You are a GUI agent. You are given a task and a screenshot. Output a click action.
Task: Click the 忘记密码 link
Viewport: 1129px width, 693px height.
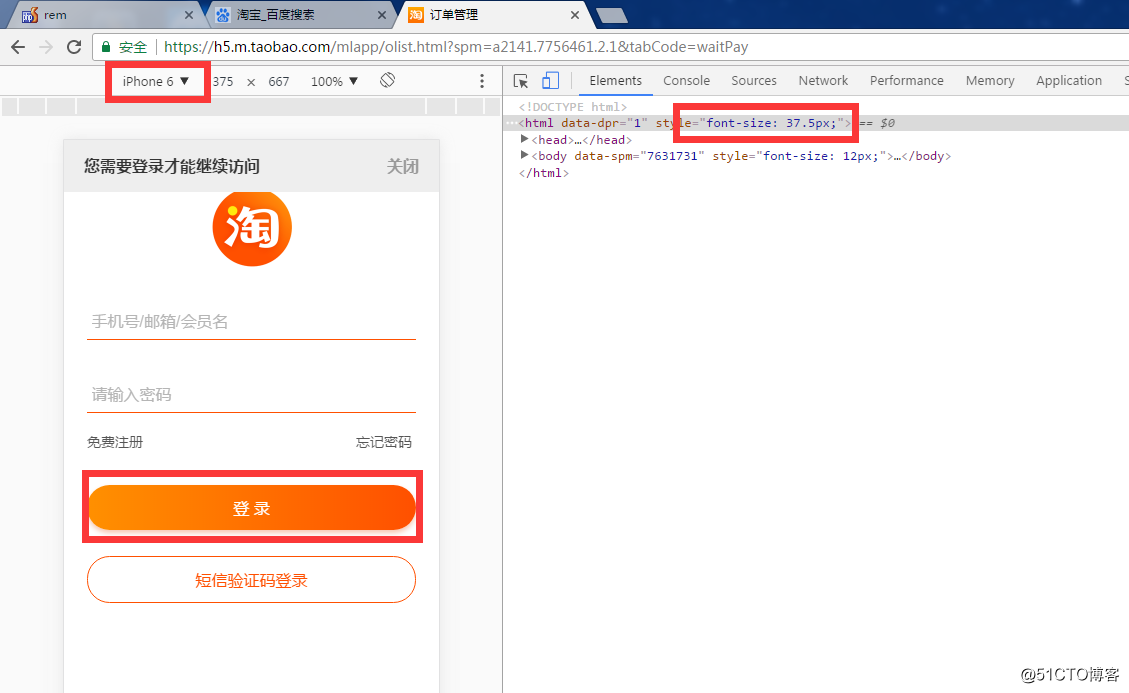[384, 442]
